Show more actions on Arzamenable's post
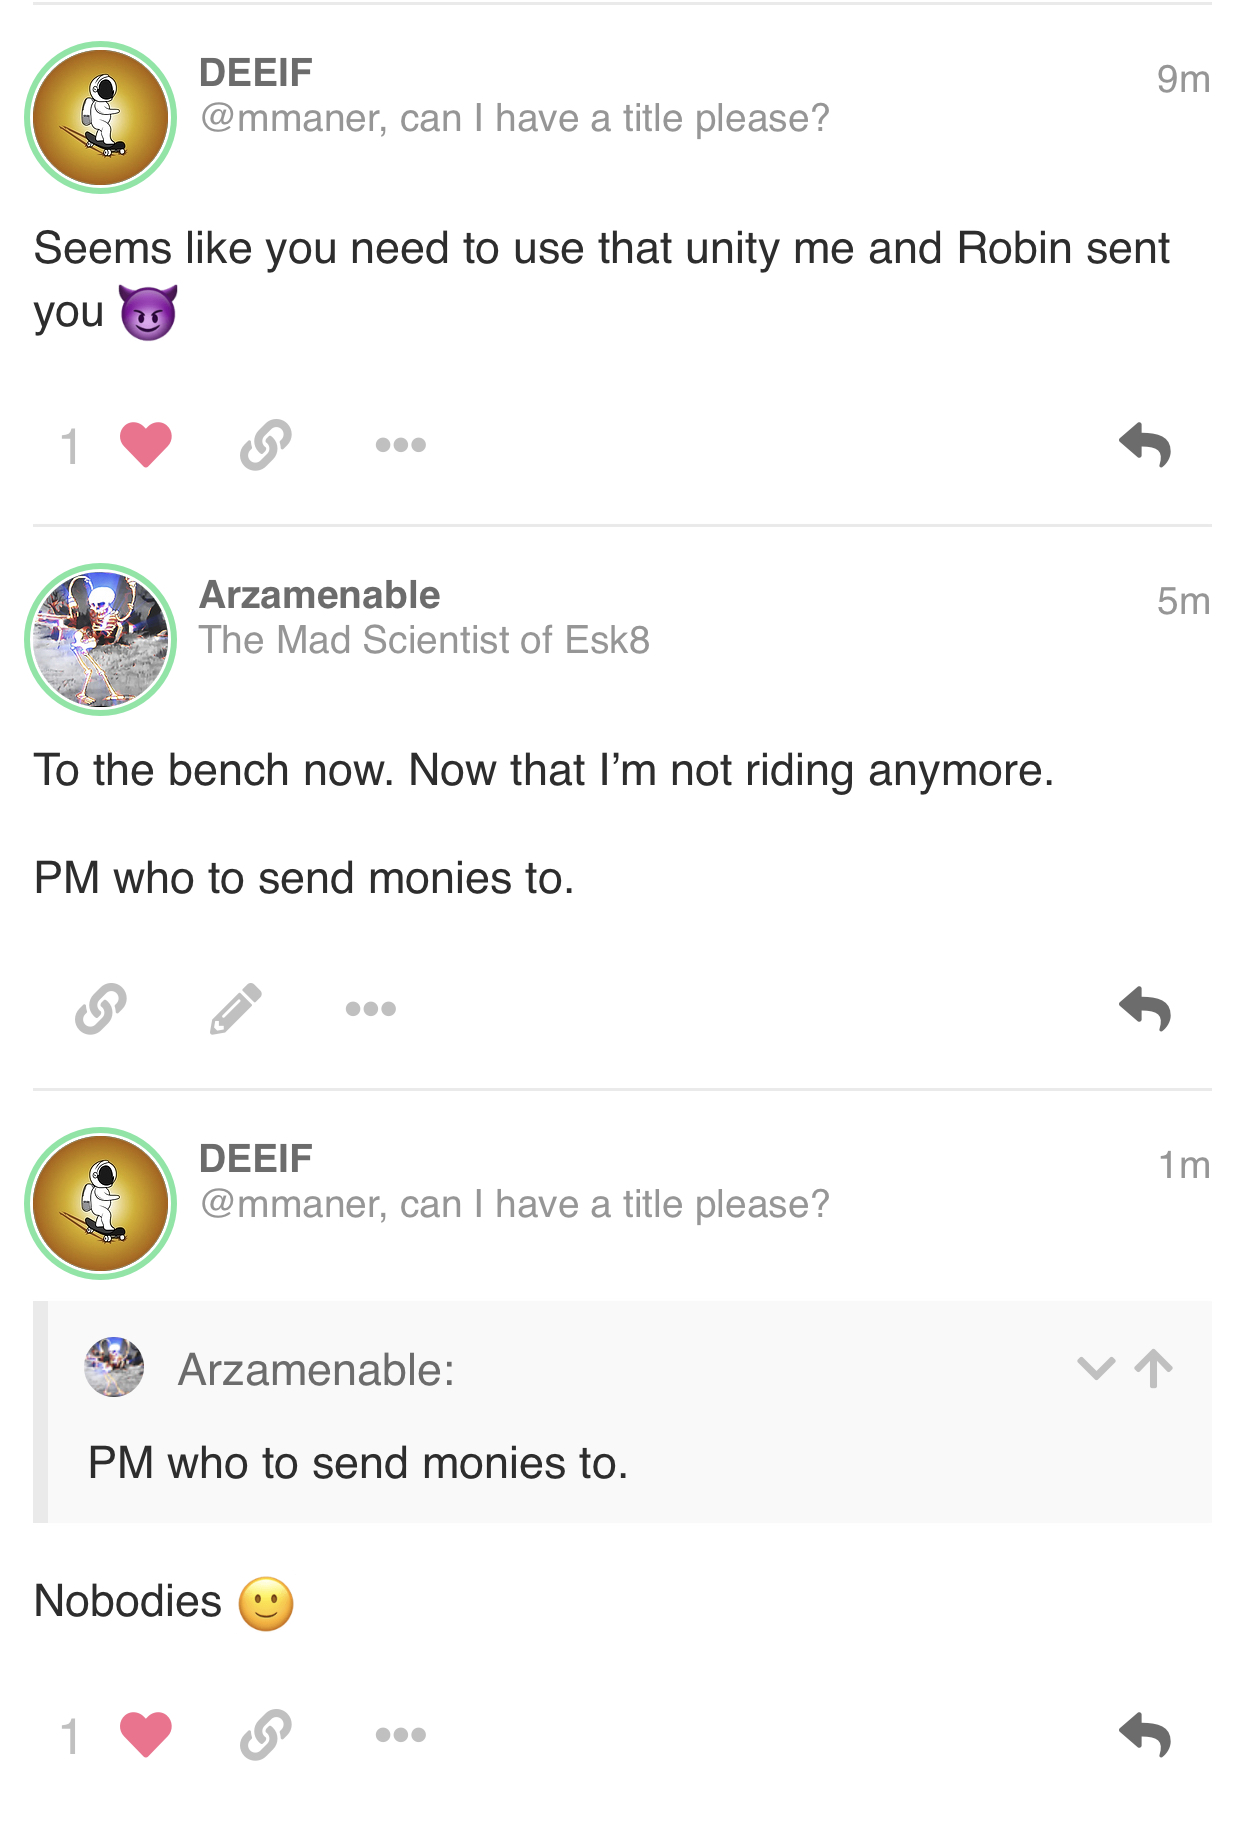 pyautogui.click(x=371, y=1008)
